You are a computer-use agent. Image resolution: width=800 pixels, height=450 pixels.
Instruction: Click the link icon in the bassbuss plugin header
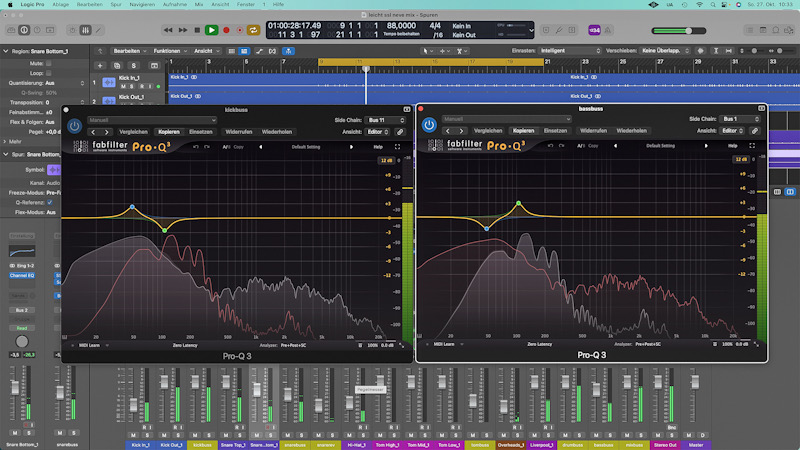(755, 131)
